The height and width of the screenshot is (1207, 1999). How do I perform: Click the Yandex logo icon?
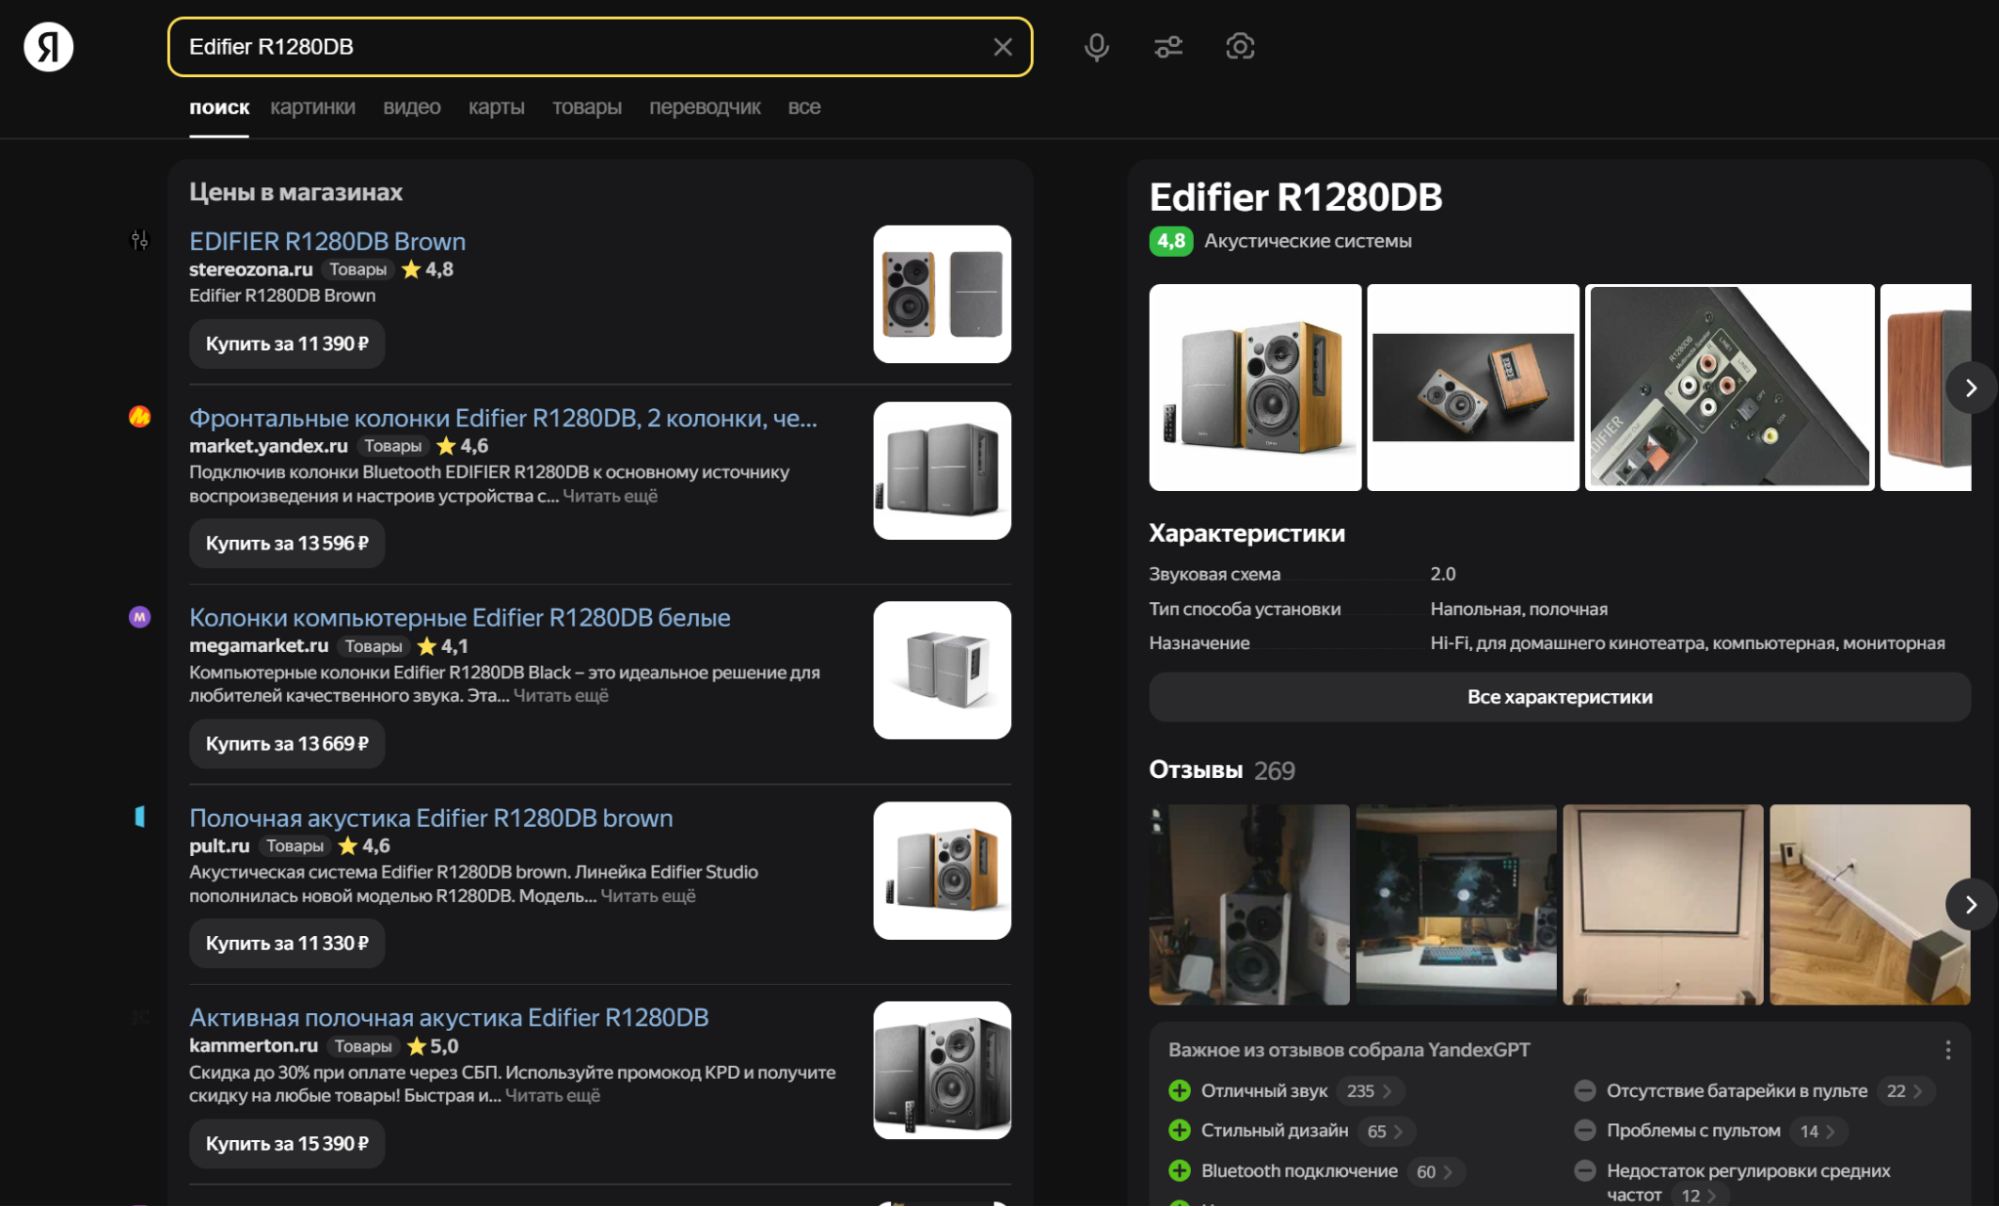pos(48,47)
